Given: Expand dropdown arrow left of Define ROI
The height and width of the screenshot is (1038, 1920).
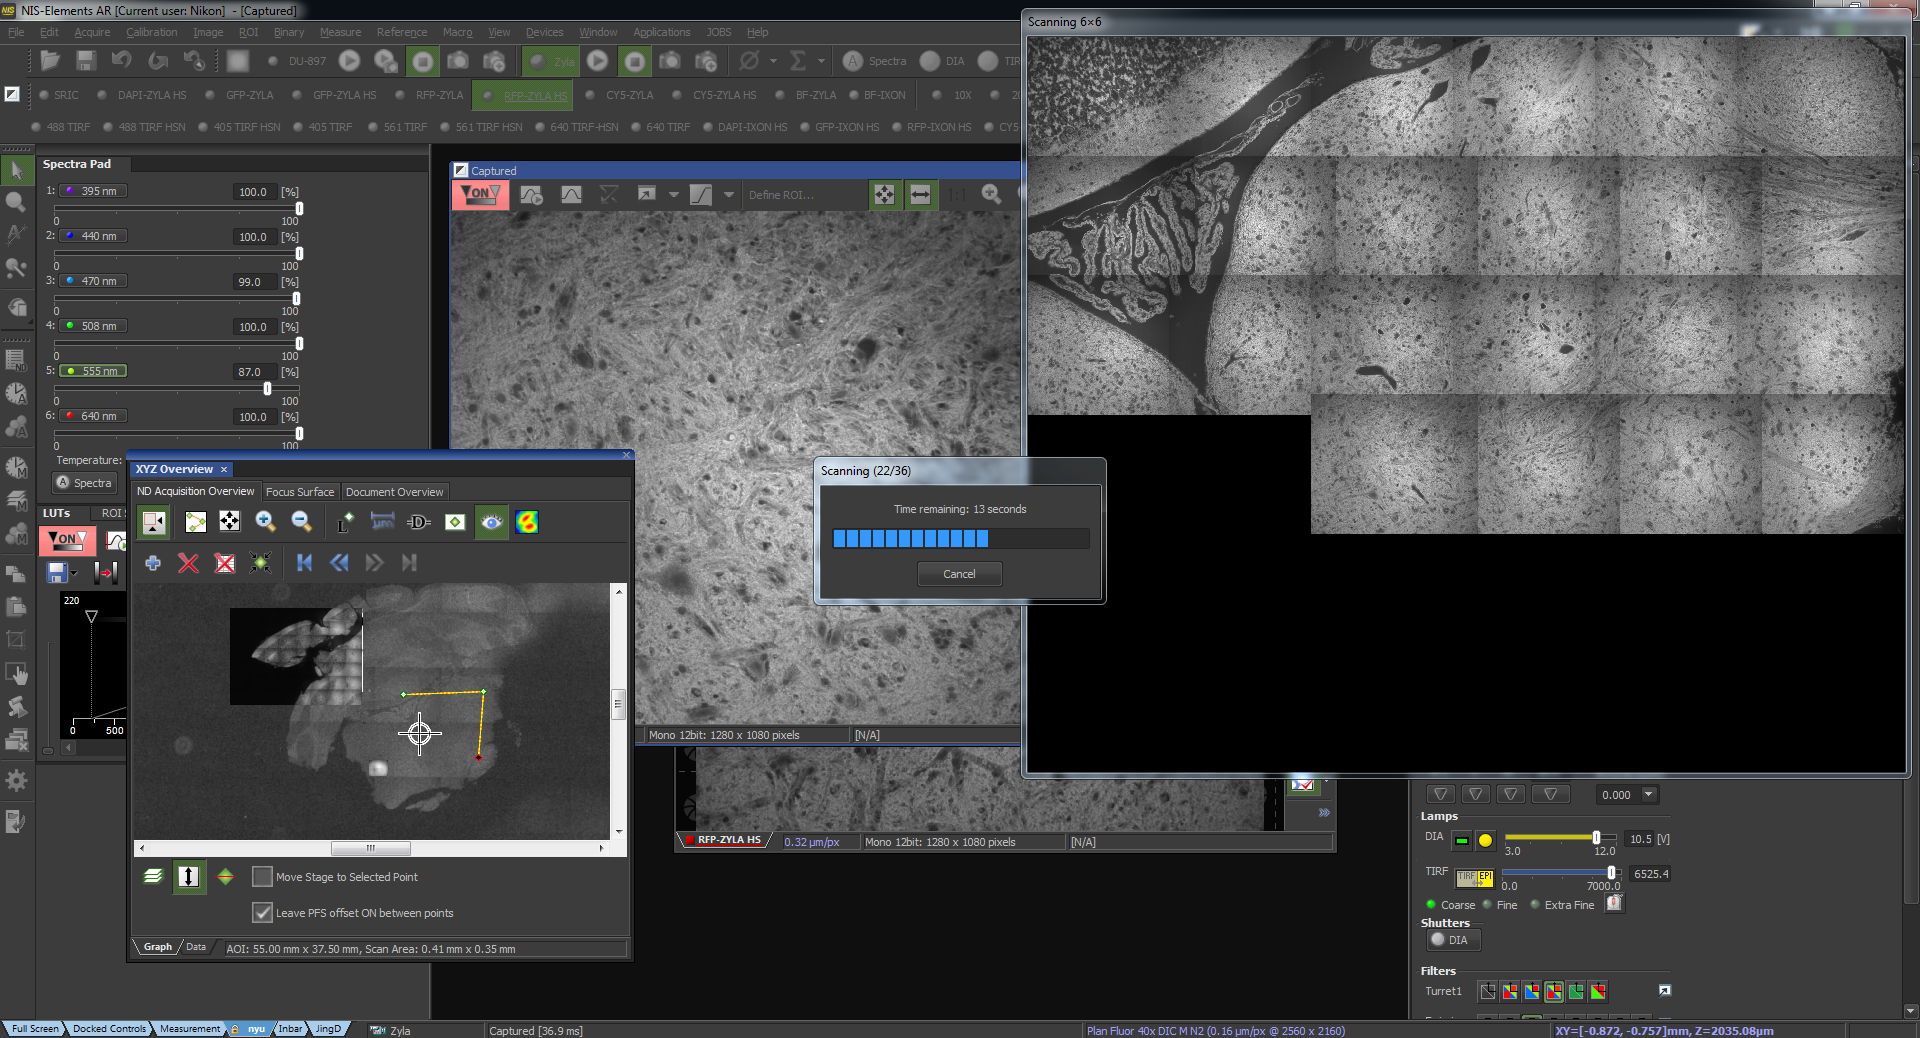Looking at the screenshot, I should point(728,195).
